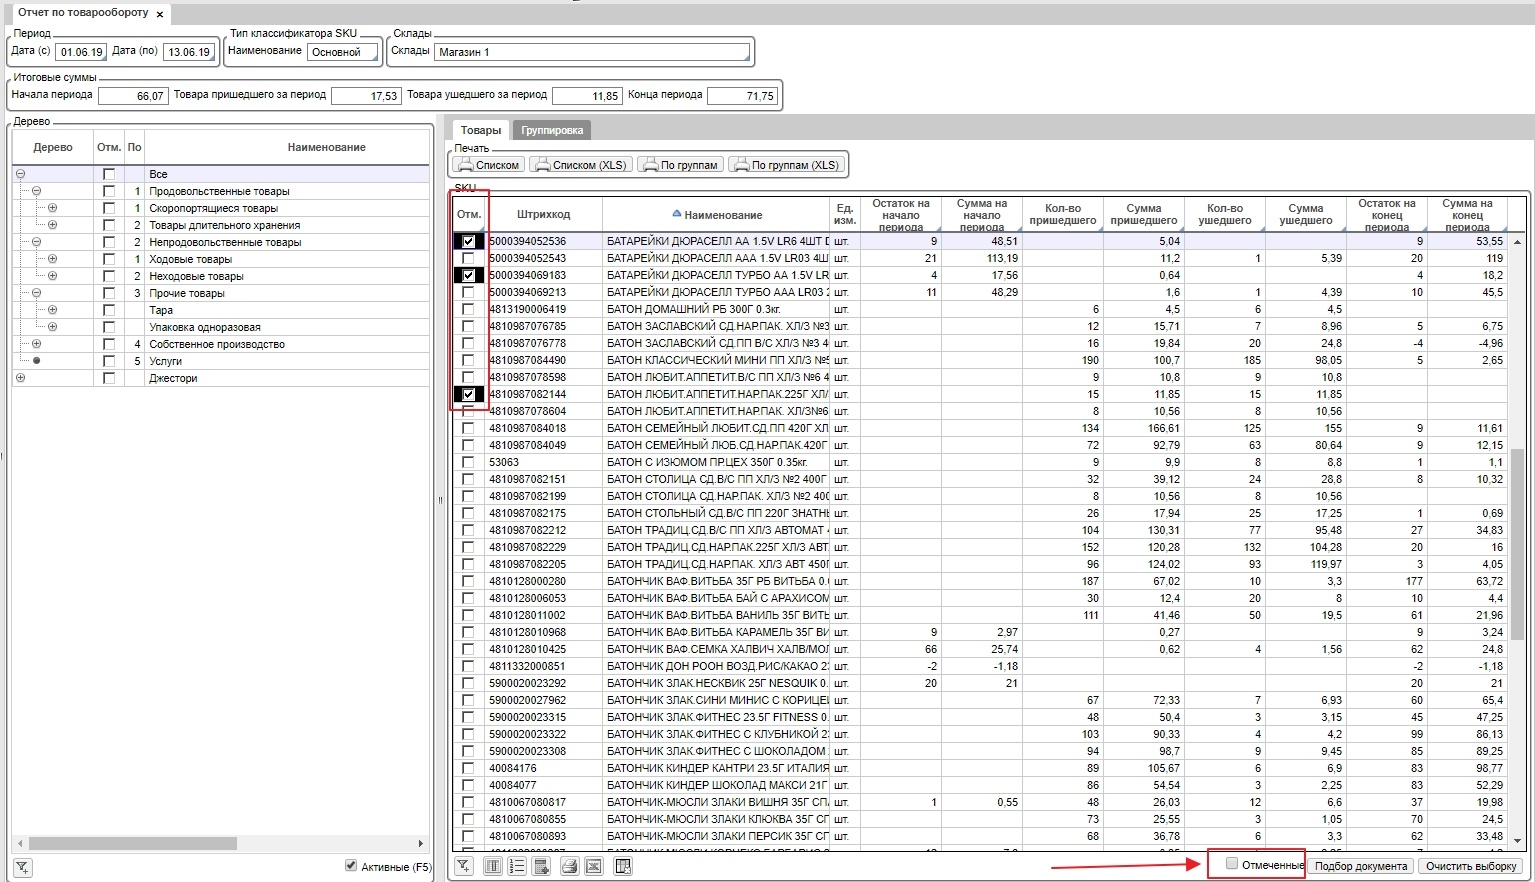
Task: Click the Очистить выборку button
Action: click(x=1471, y=866)
